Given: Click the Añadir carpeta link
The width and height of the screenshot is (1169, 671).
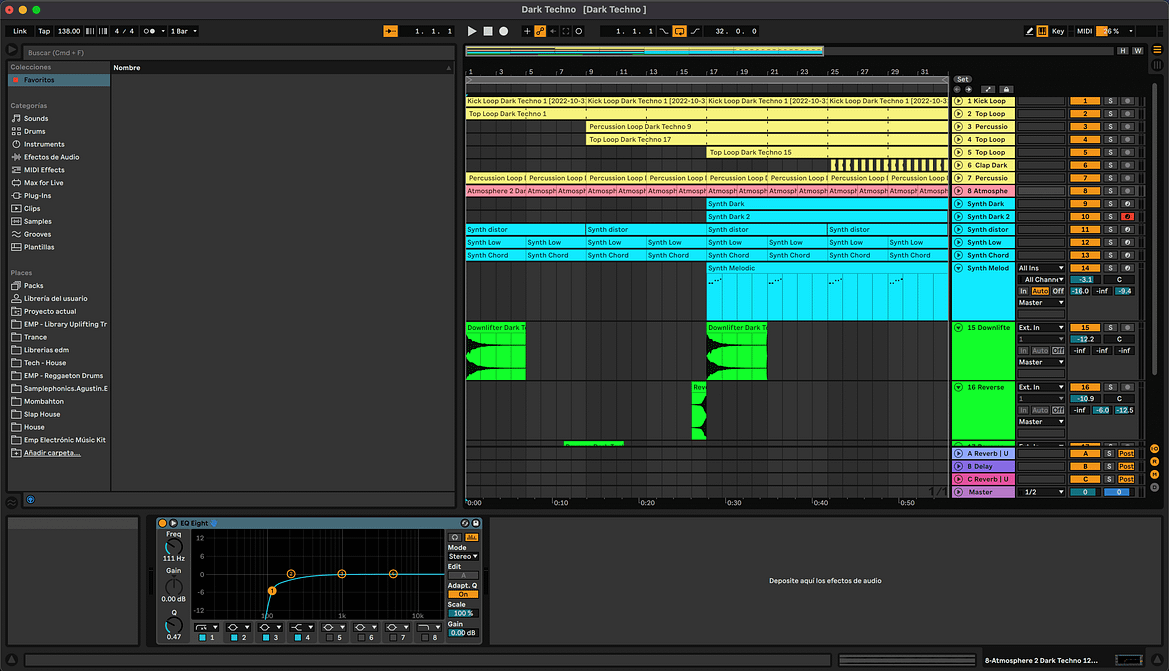Looking at the screenshot, I should (52, 453).
